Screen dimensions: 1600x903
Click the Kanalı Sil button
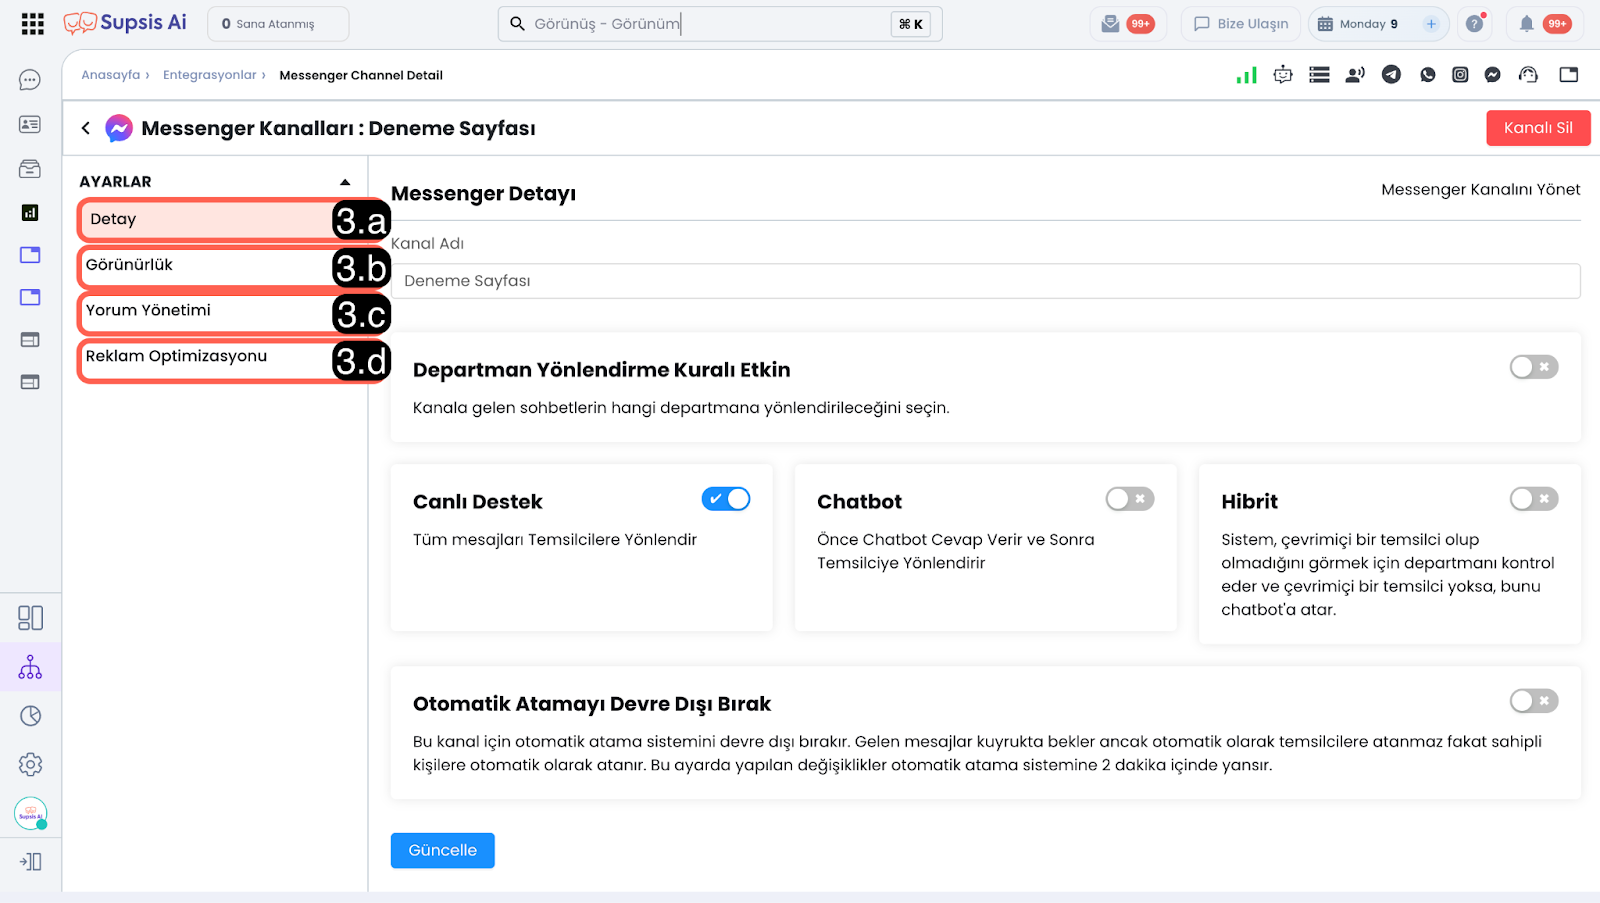[x=1538, y=128]
